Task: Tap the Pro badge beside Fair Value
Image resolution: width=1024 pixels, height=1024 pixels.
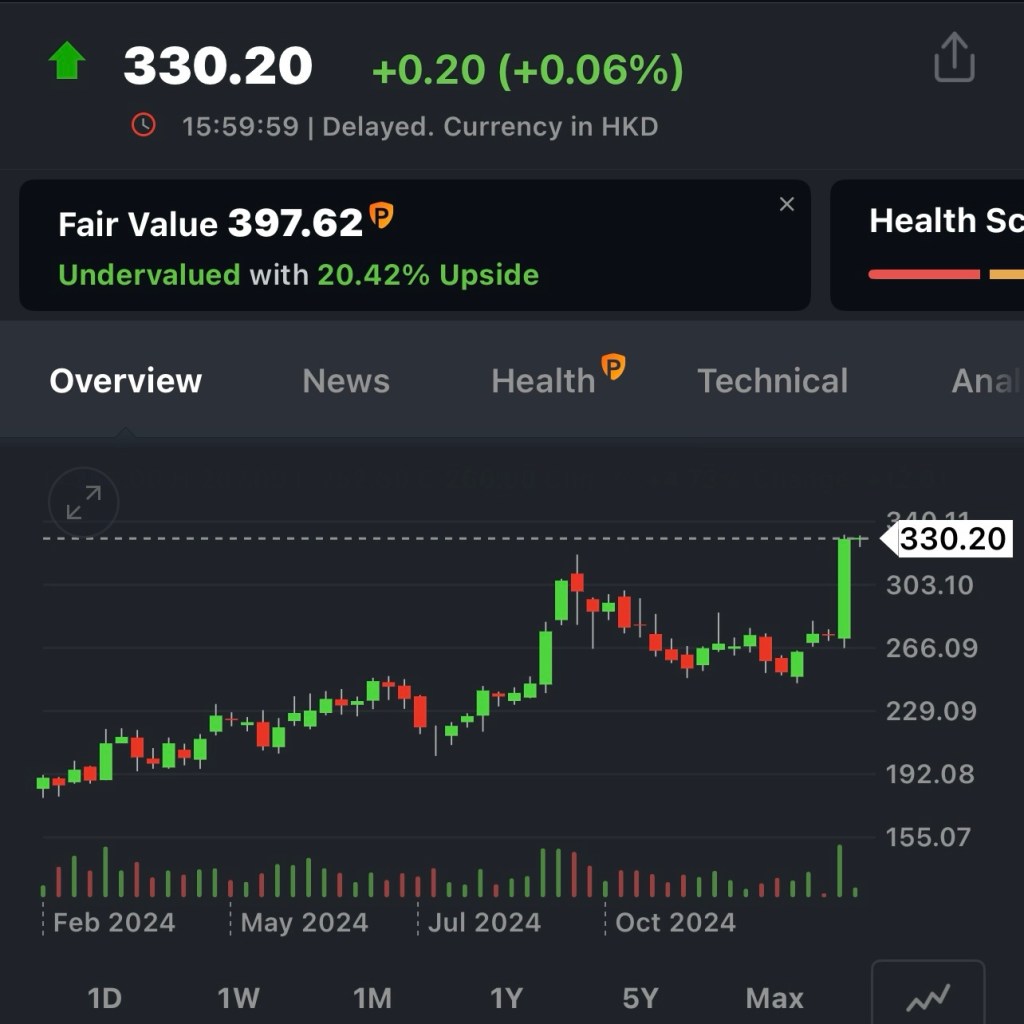Action: 382,216
